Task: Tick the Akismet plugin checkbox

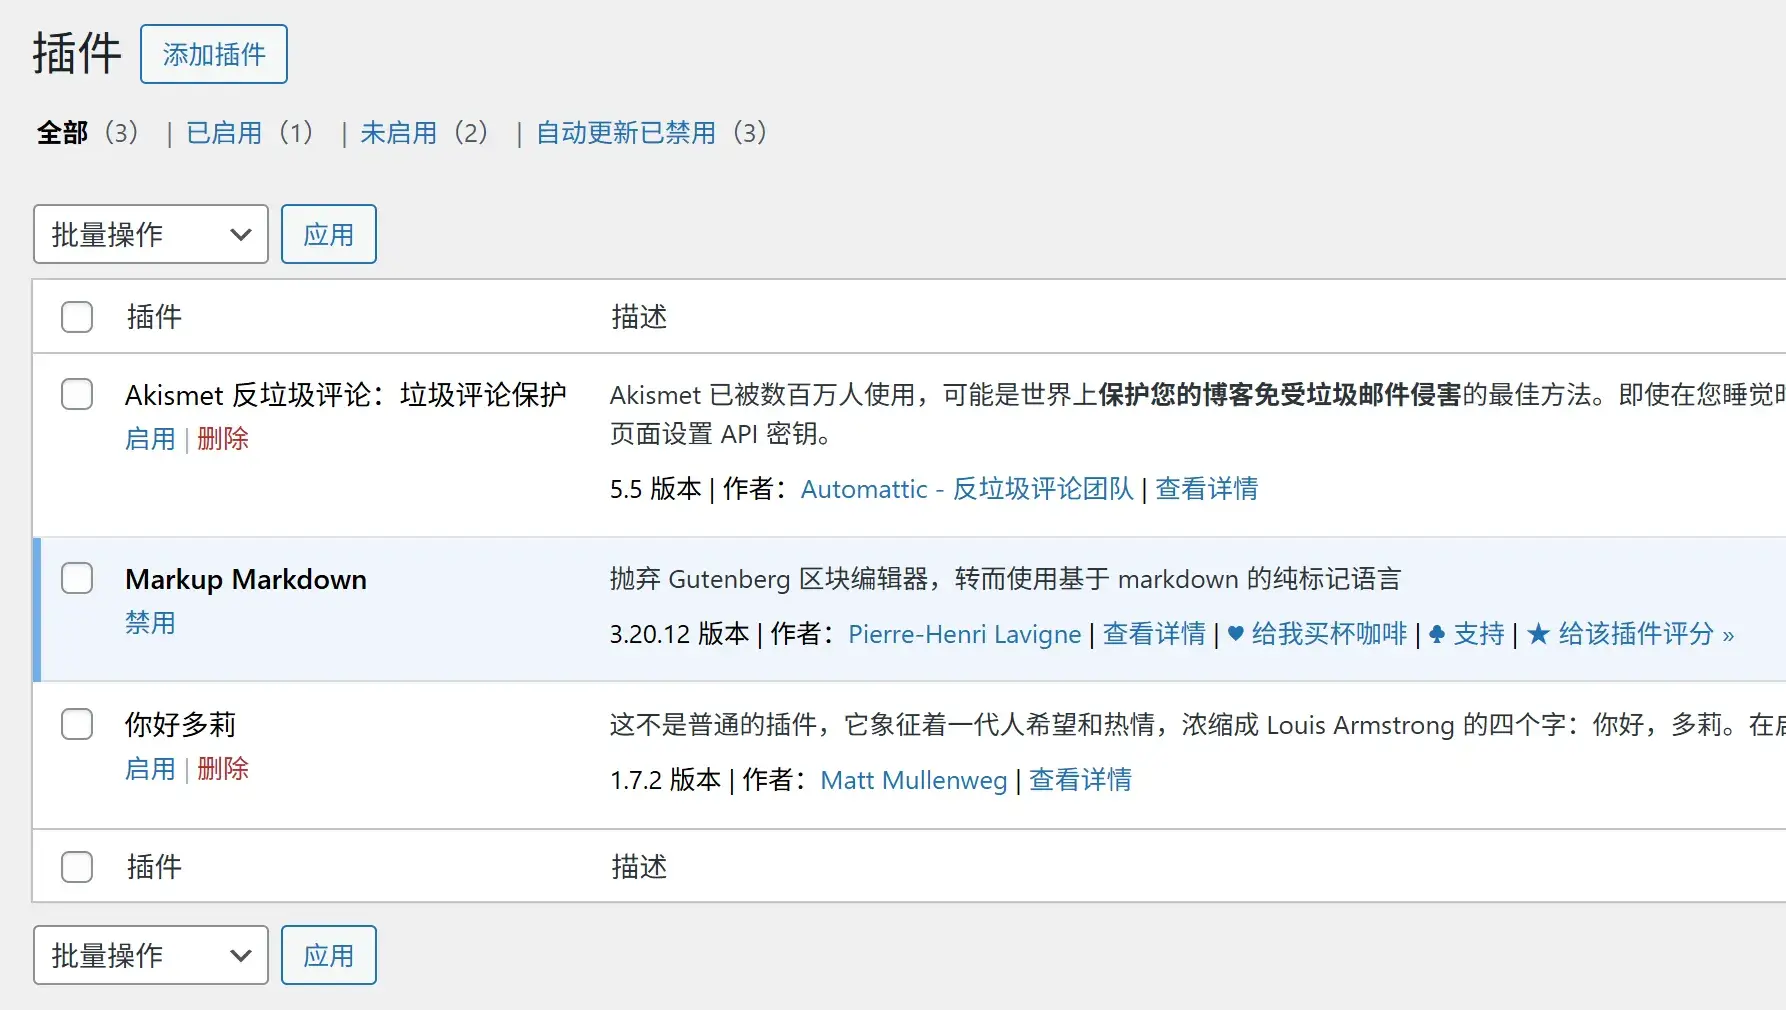Action: pos(77,394)
